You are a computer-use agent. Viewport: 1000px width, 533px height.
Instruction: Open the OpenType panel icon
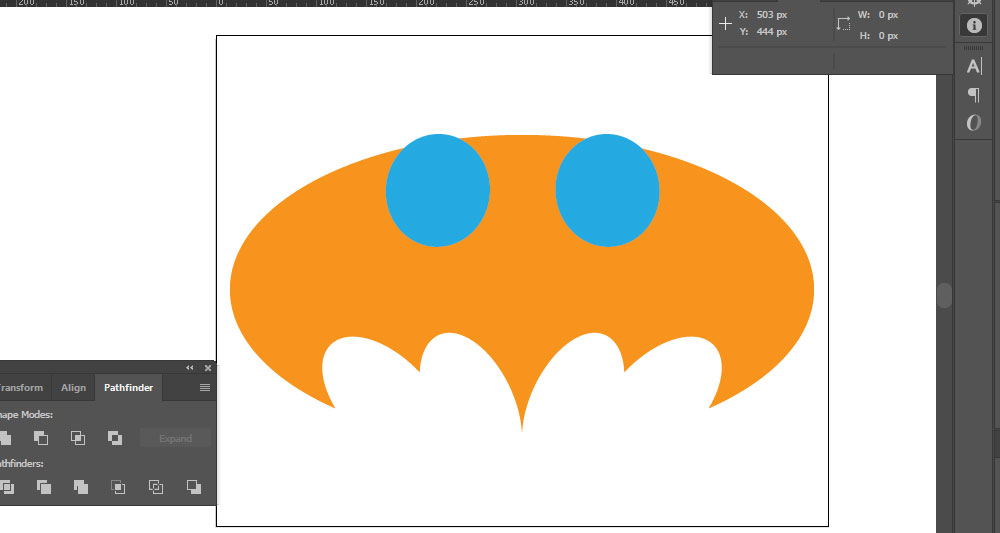tap(973, 122)
